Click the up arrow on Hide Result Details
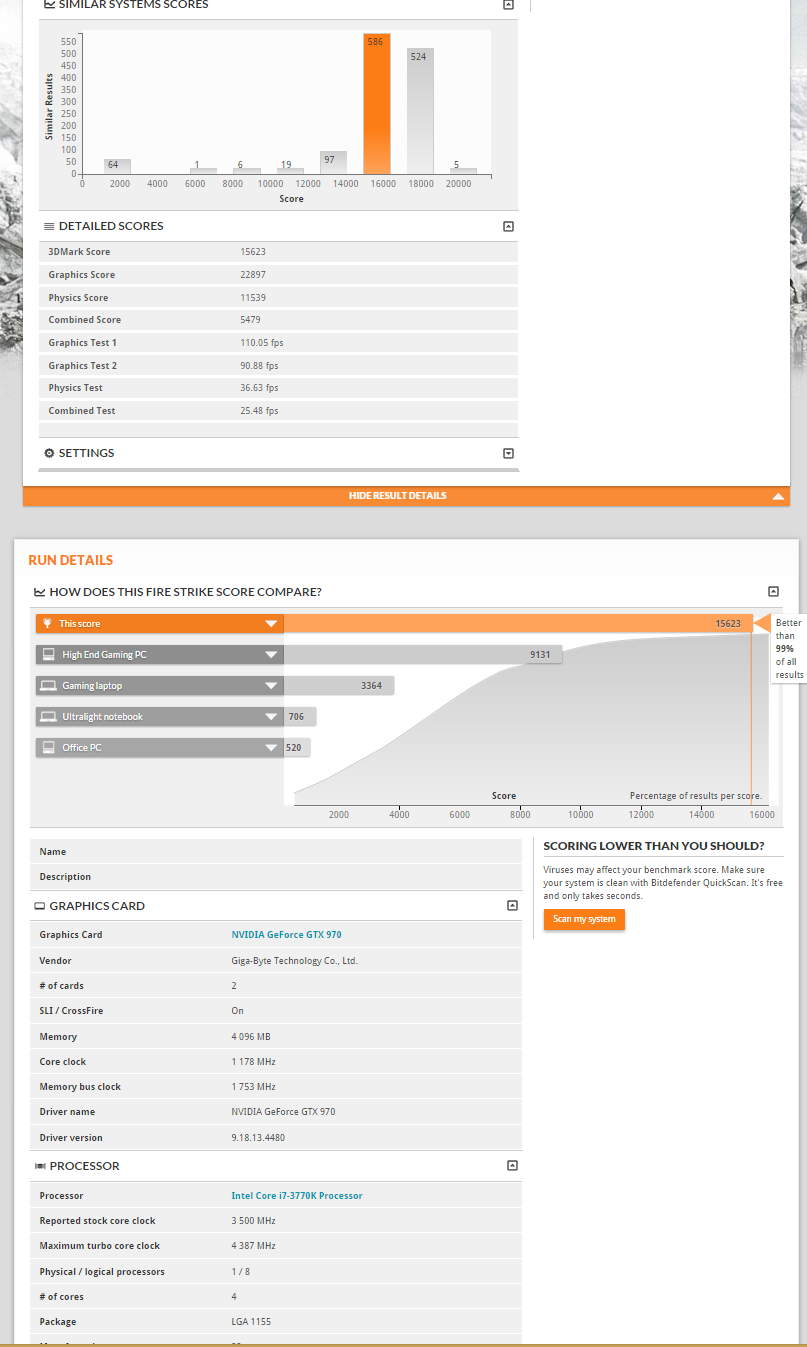Image resolution: width=807 pixels, height=1347 pixels. tap(779, 496)
